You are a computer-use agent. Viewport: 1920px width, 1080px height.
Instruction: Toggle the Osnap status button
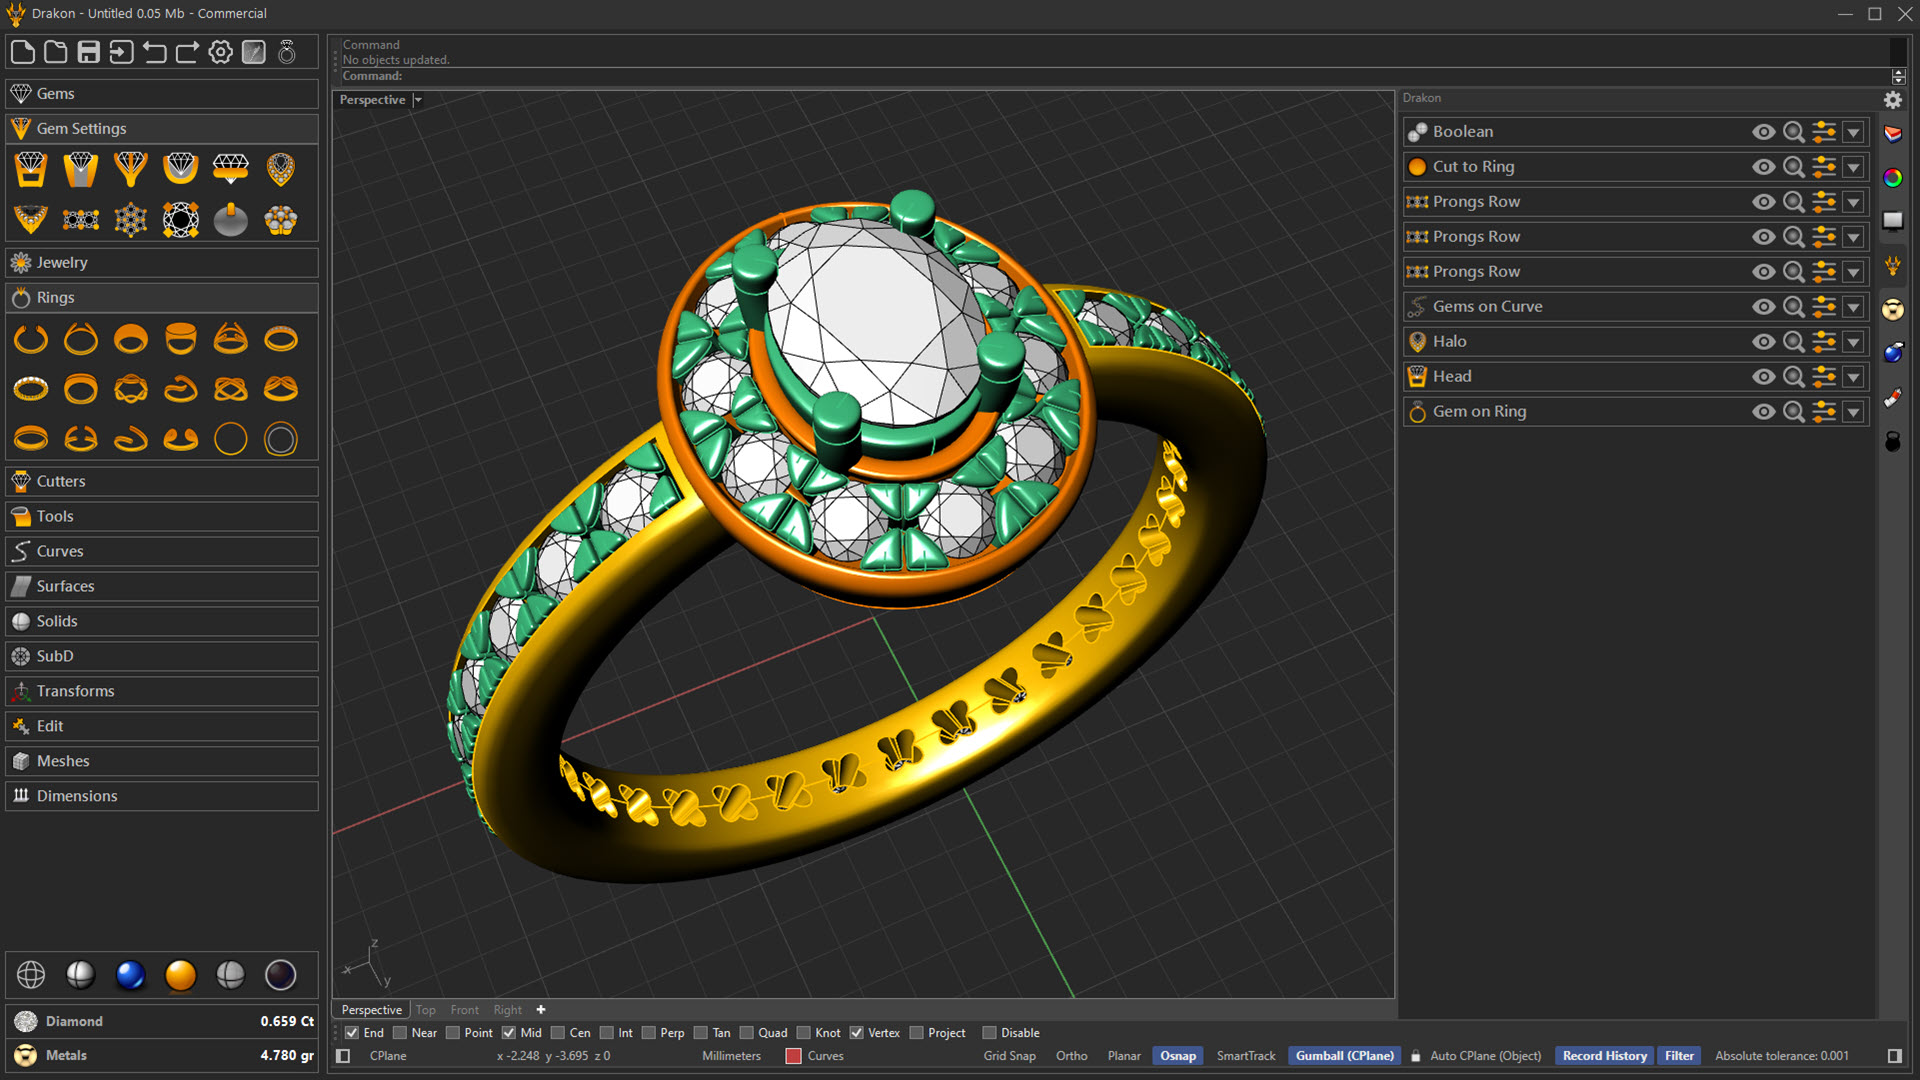point(1178,1056)
